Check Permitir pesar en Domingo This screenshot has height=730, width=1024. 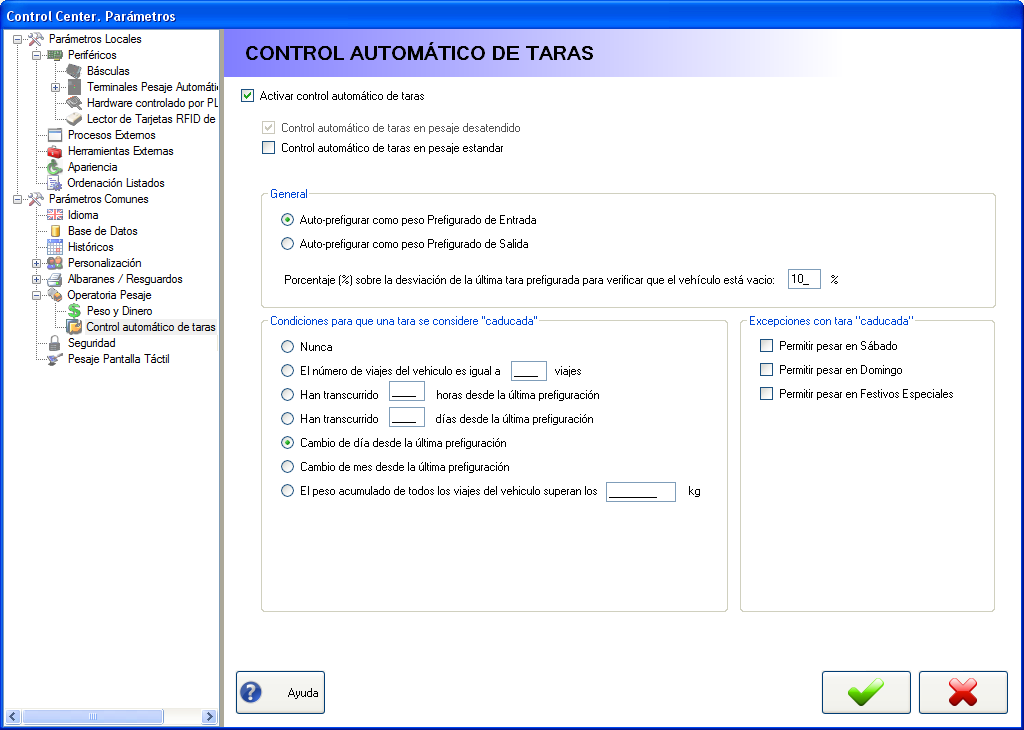767,370
